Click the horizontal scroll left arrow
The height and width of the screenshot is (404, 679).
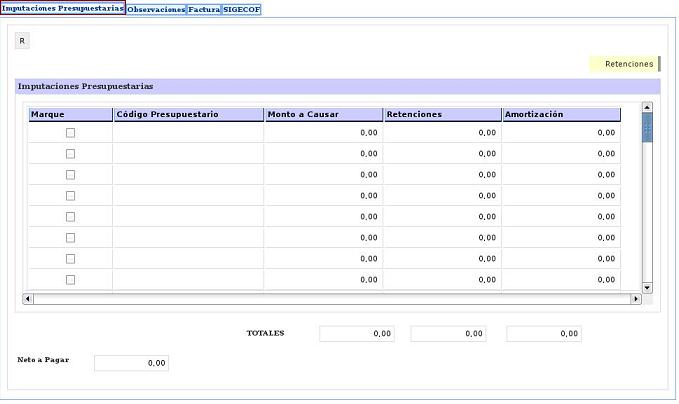coord(27,299)
